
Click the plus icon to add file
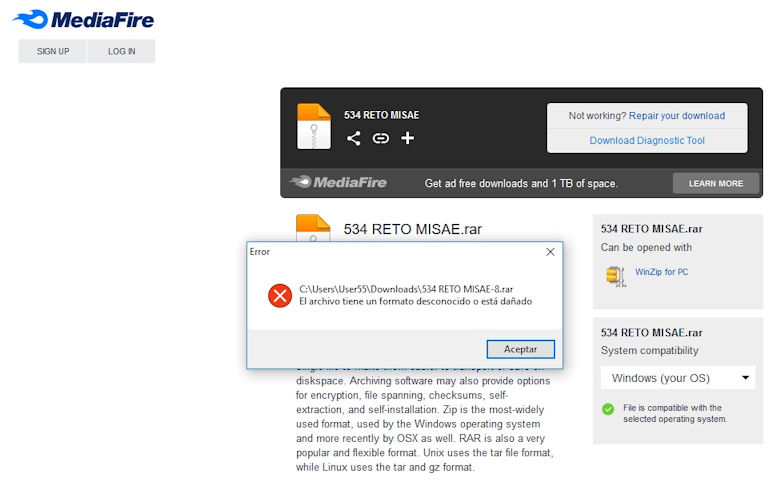click(x=407, y=138)
